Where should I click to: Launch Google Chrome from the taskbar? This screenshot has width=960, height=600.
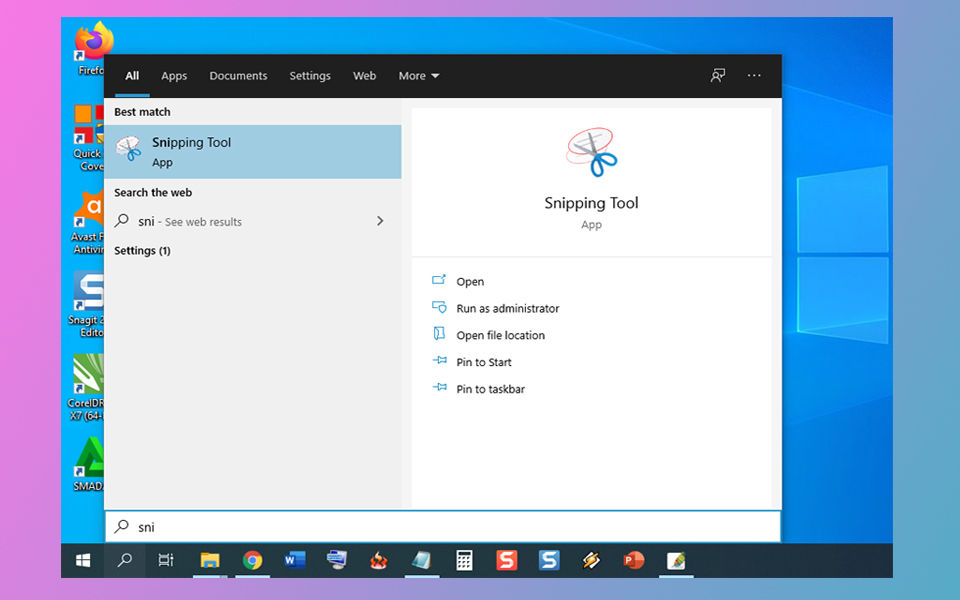tap(252, 559)
